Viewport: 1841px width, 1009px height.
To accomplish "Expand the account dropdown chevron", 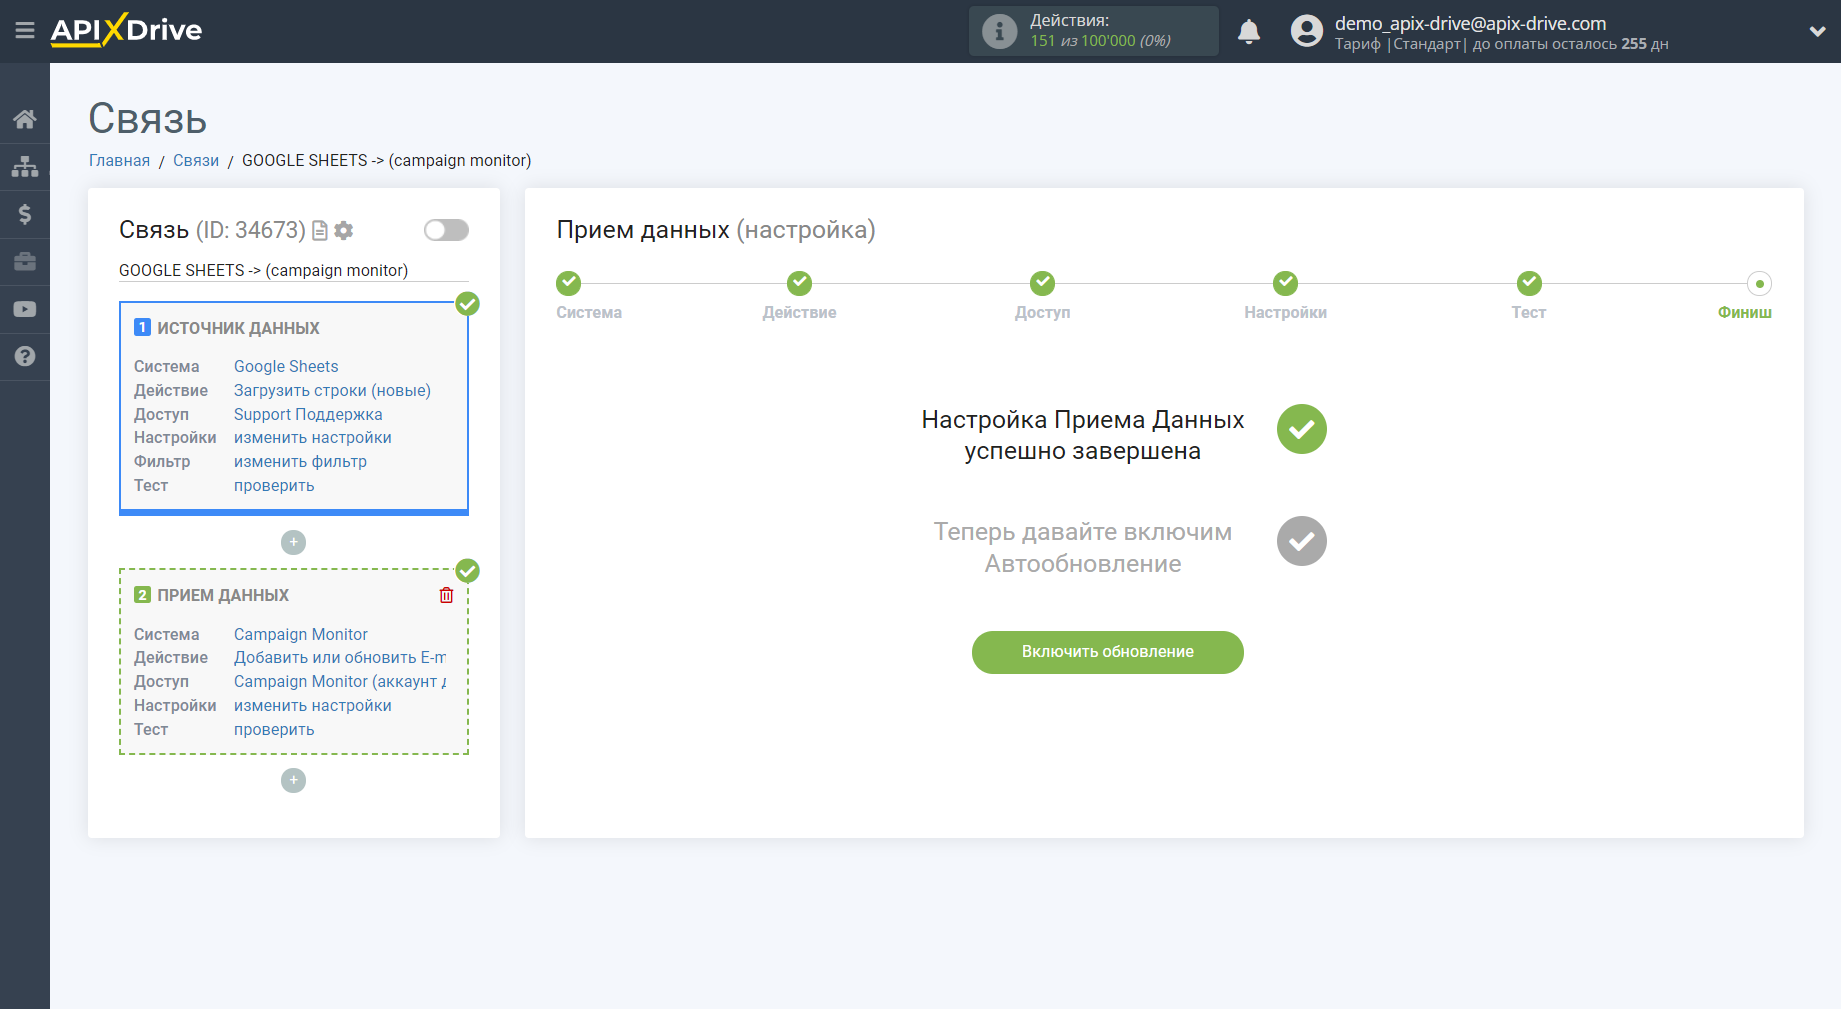I will [x=1817, y=31].
